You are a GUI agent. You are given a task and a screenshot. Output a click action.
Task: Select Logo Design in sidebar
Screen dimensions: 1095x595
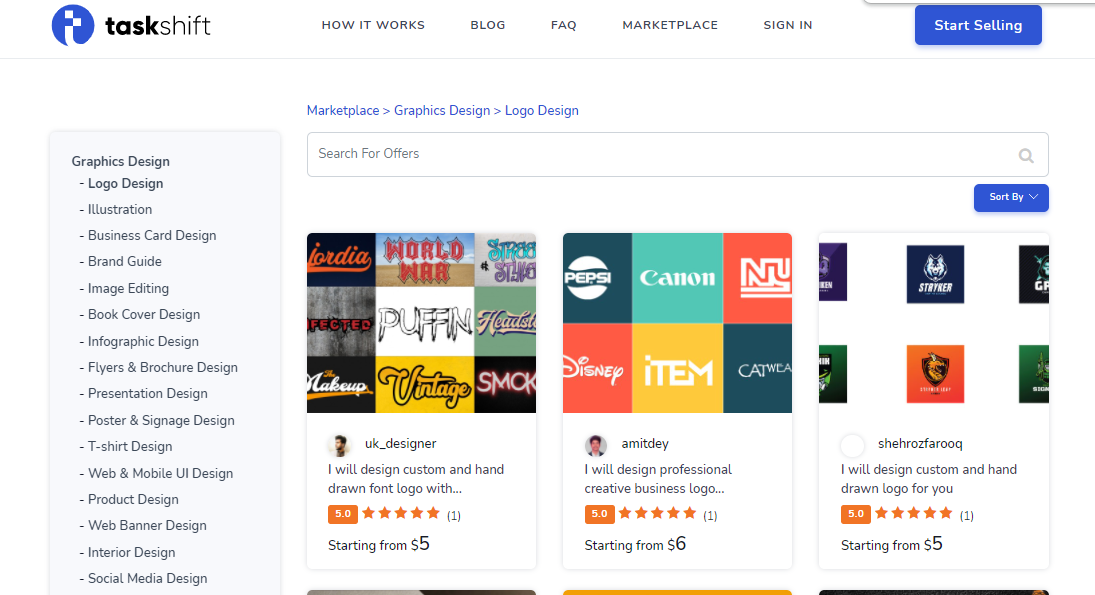125,184
